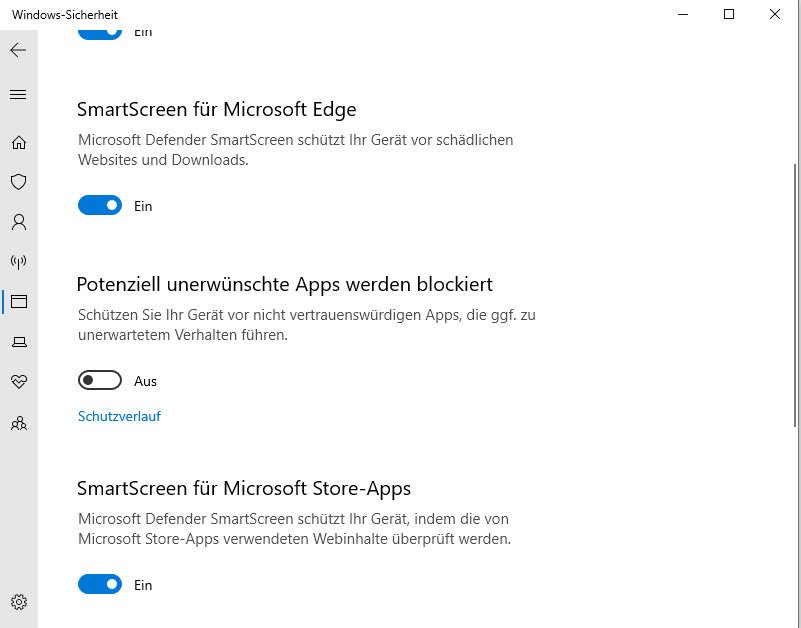Open settings gear in the sidebar
801x628 pixels.
coord(18,602)
